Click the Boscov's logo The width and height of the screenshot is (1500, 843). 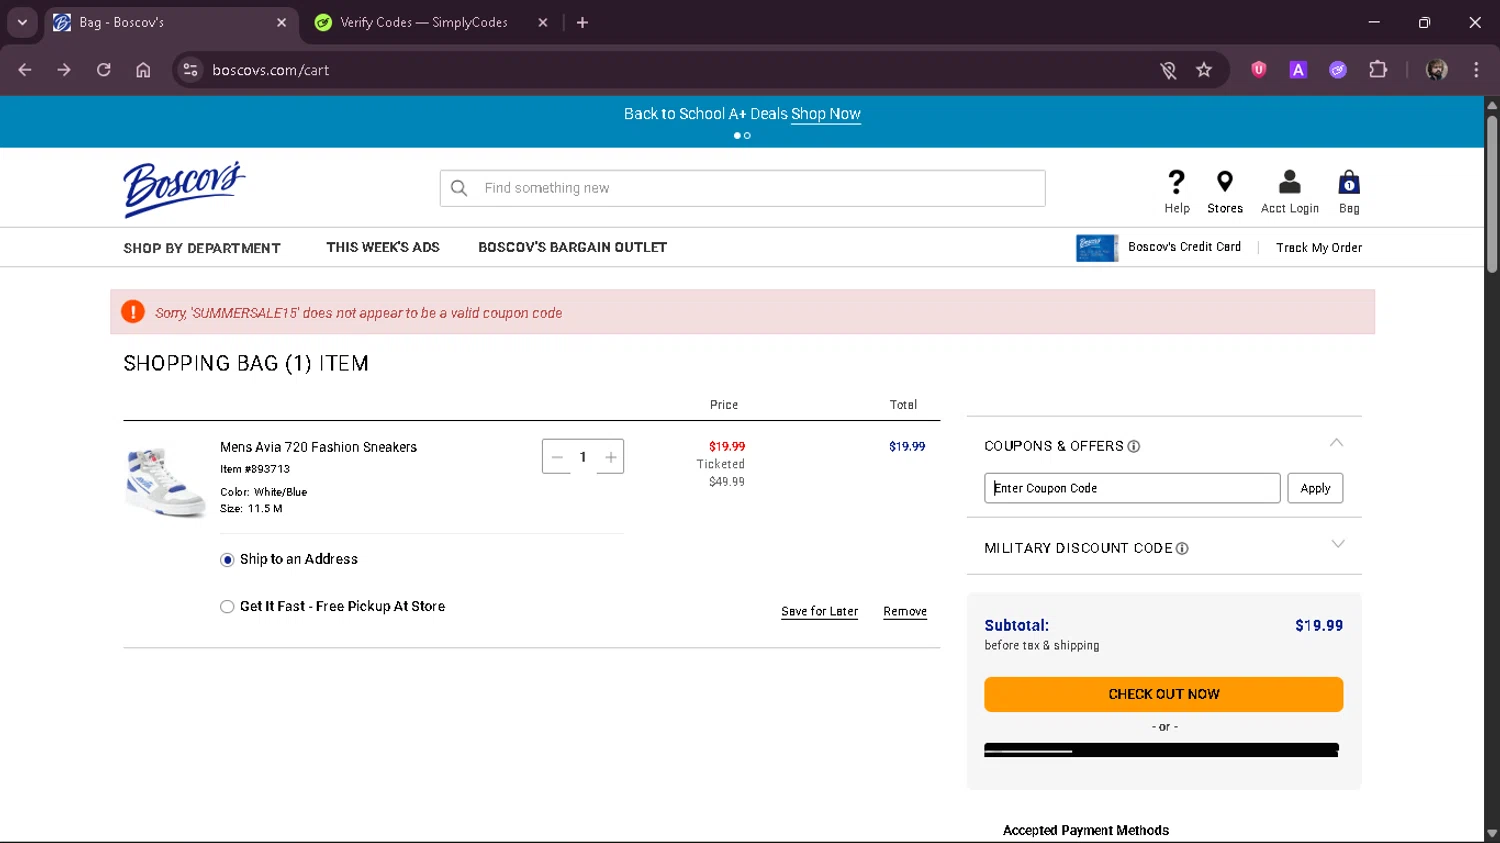click(x=184, y=188)
